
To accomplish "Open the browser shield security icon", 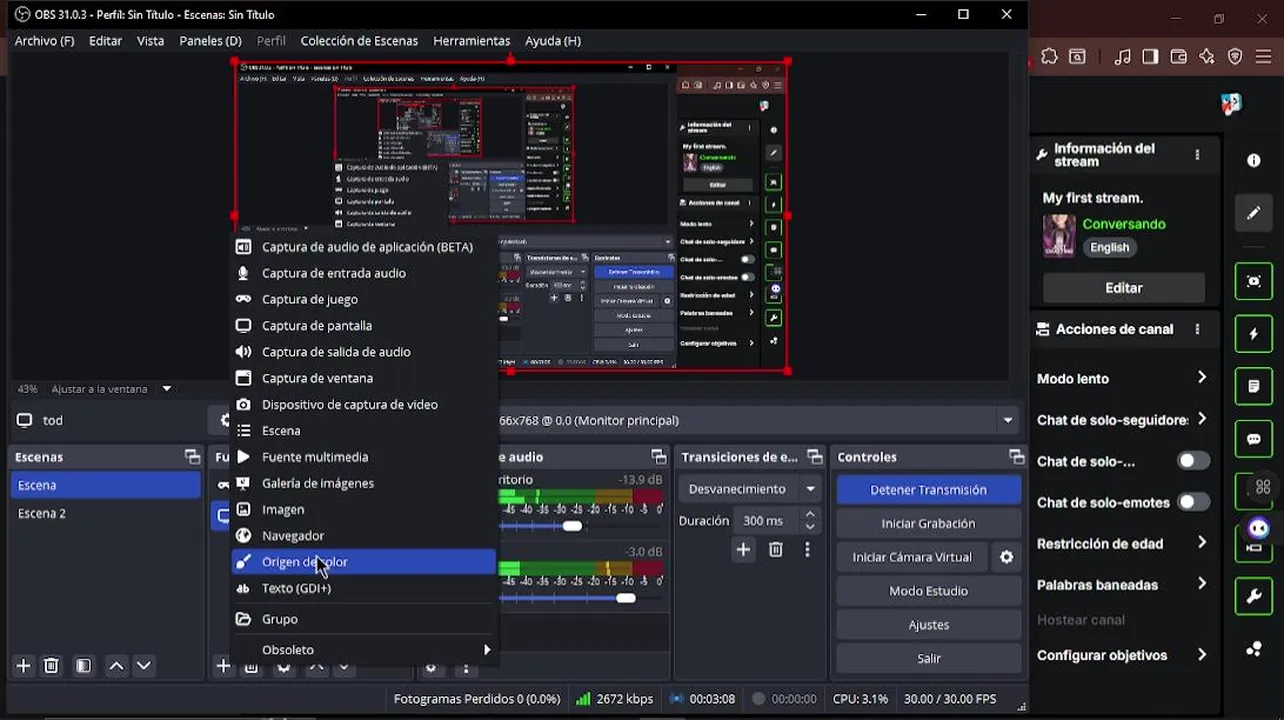I will (x=1235, y=57).
